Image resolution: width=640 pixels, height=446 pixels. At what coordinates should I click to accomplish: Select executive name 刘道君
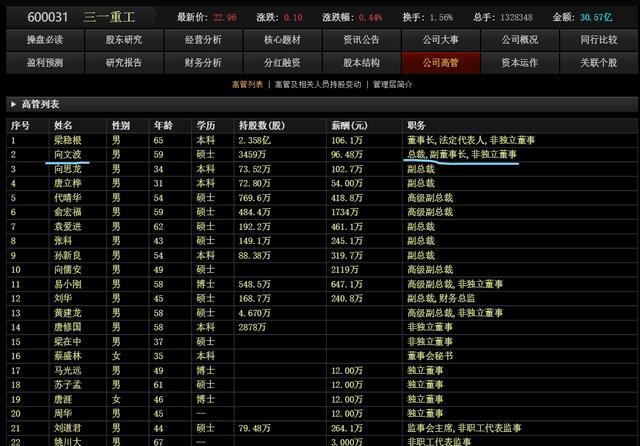68,428
